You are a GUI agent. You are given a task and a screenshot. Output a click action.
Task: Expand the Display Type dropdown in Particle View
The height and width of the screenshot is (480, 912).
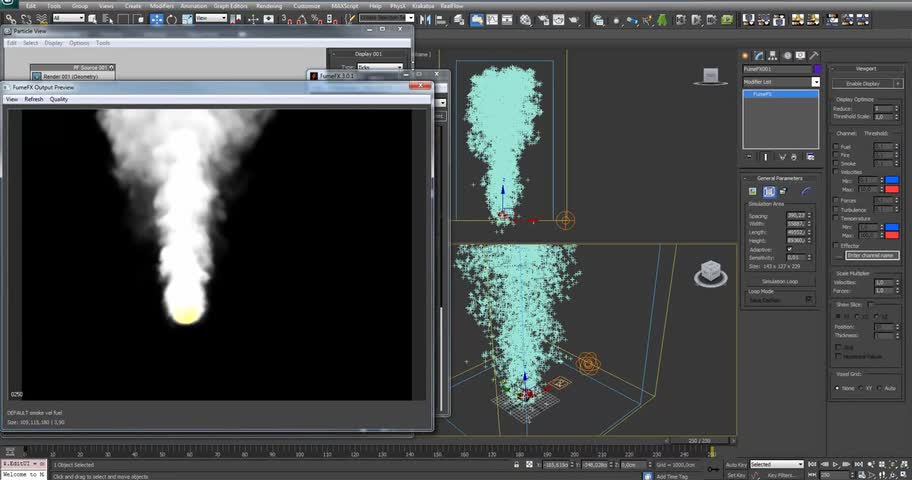point(380,67)
